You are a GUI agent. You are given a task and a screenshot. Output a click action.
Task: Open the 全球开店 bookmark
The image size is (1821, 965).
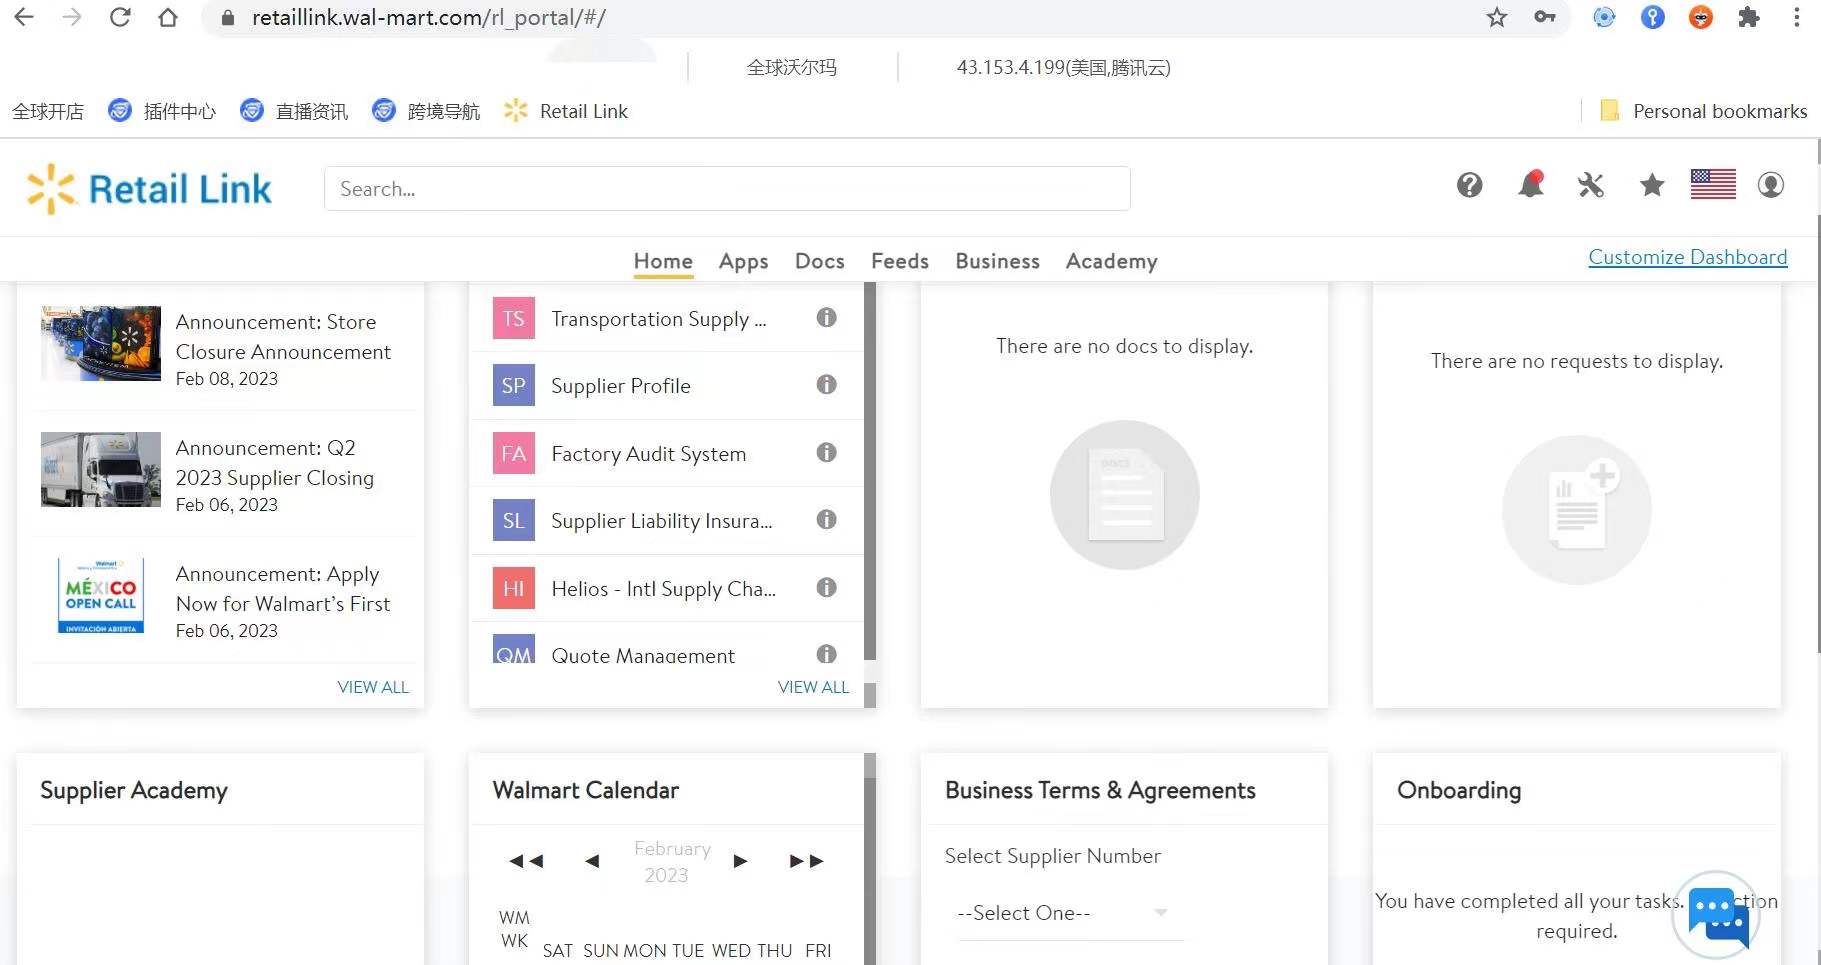tap(48, 111)
